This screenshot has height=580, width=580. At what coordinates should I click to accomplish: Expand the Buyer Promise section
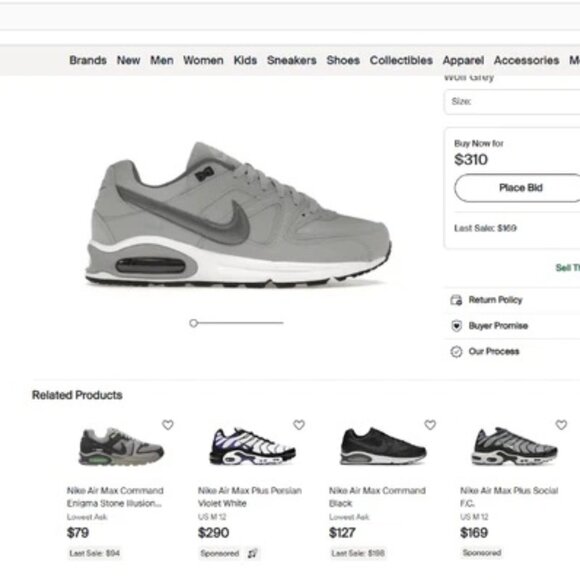512,326
